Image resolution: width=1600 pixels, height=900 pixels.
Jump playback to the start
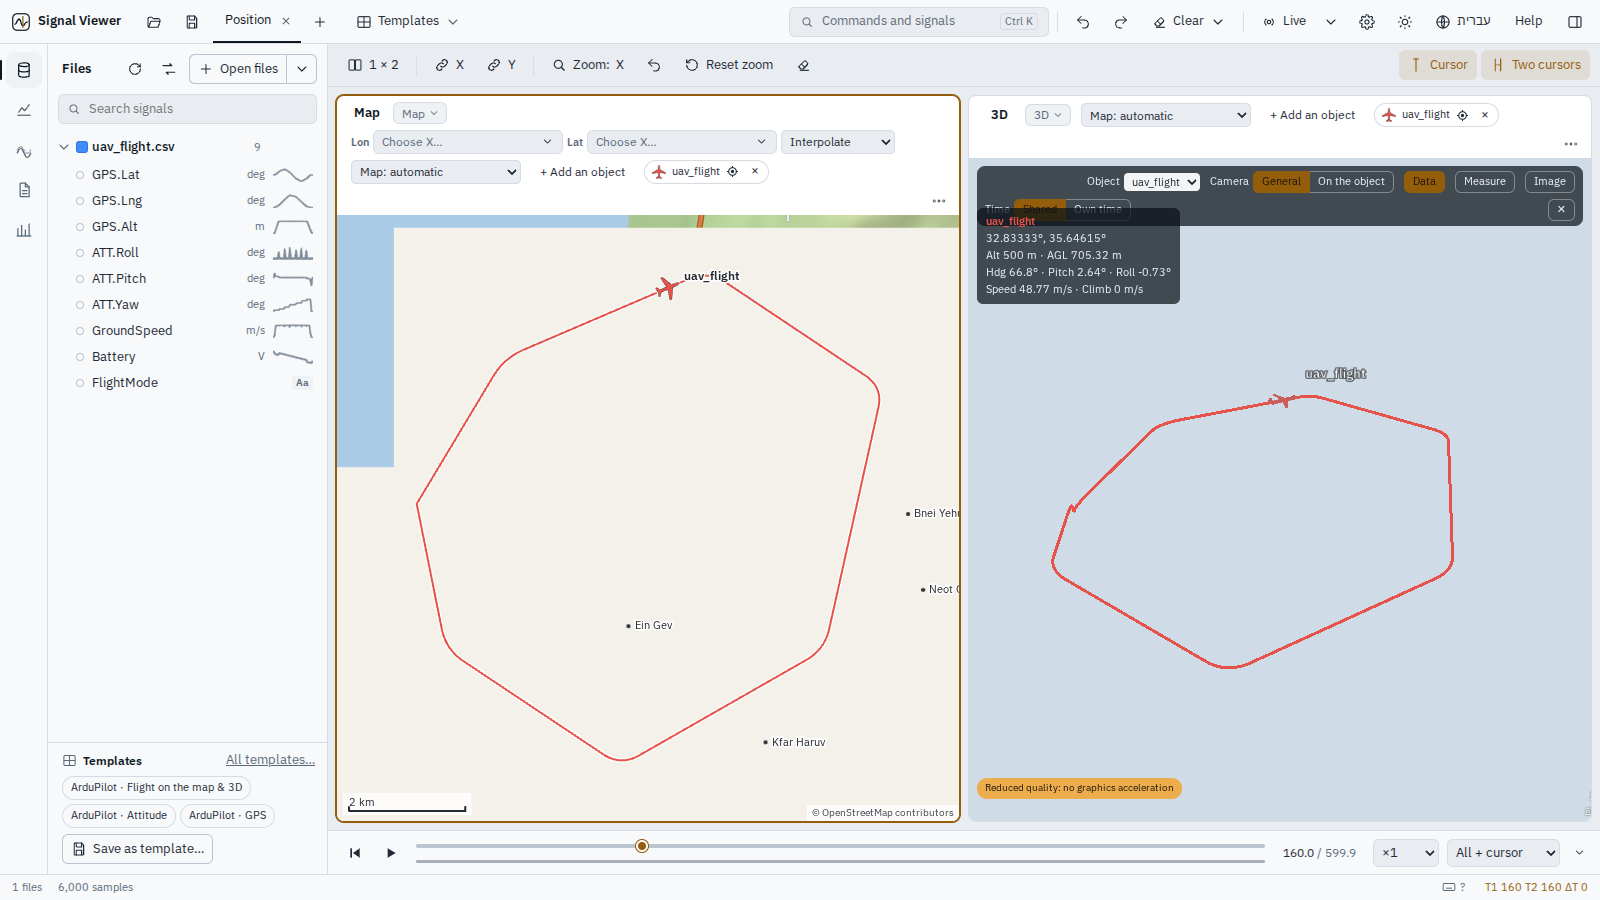coord(355,853)
